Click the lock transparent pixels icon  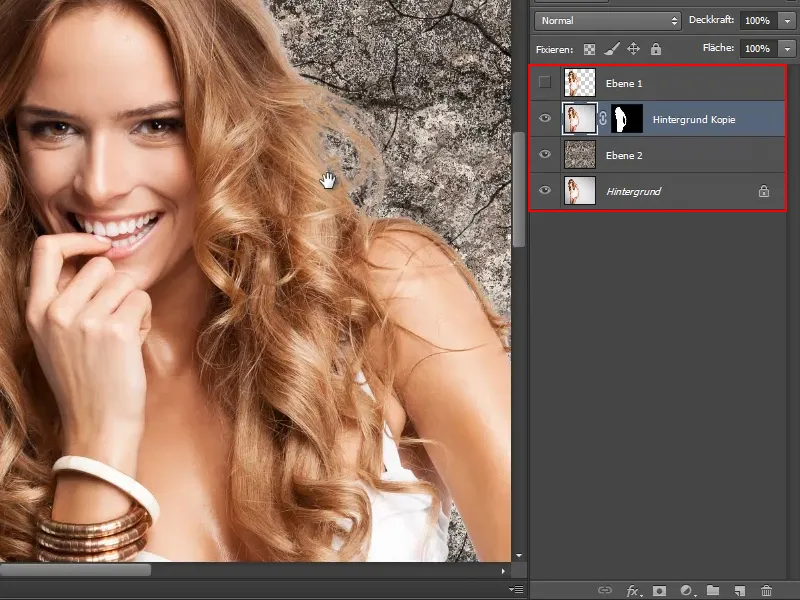[x=589, y=48]
